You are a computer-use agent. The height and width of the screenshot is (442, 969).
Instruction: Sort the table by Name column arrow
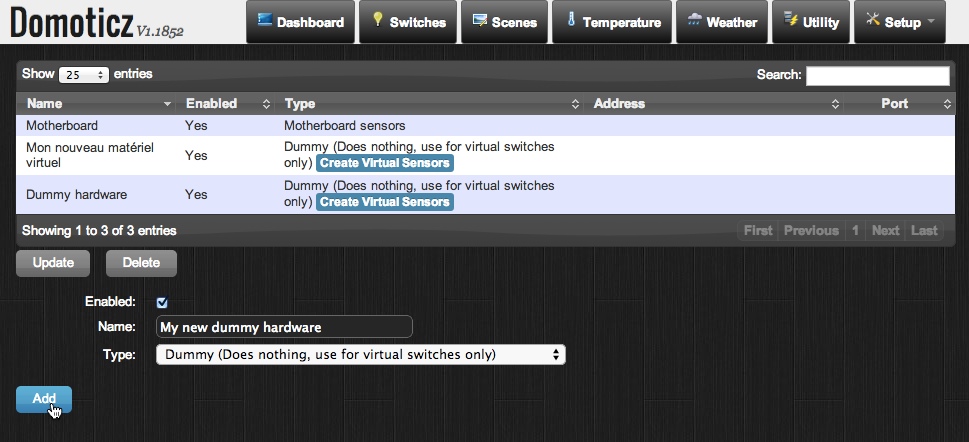coord(167,104)
